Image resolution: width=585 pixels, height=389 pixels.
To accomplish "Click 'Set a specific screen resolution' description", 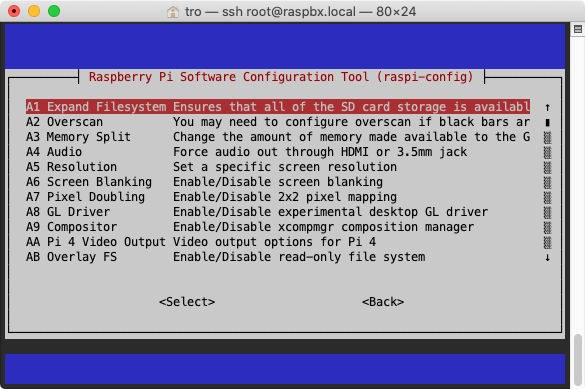I will (285, 167).
